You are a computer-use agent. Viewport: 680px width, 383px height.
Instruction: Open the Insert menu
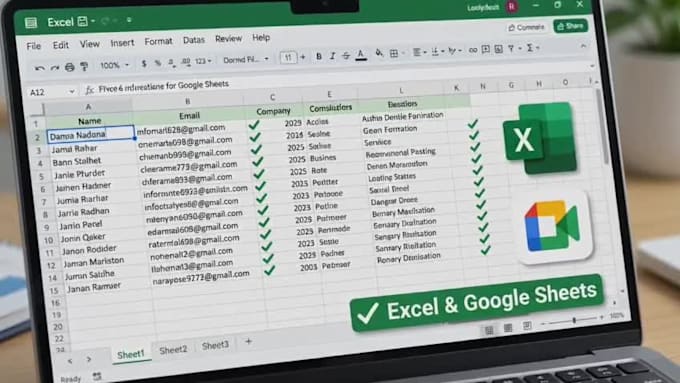click(122, 43)
